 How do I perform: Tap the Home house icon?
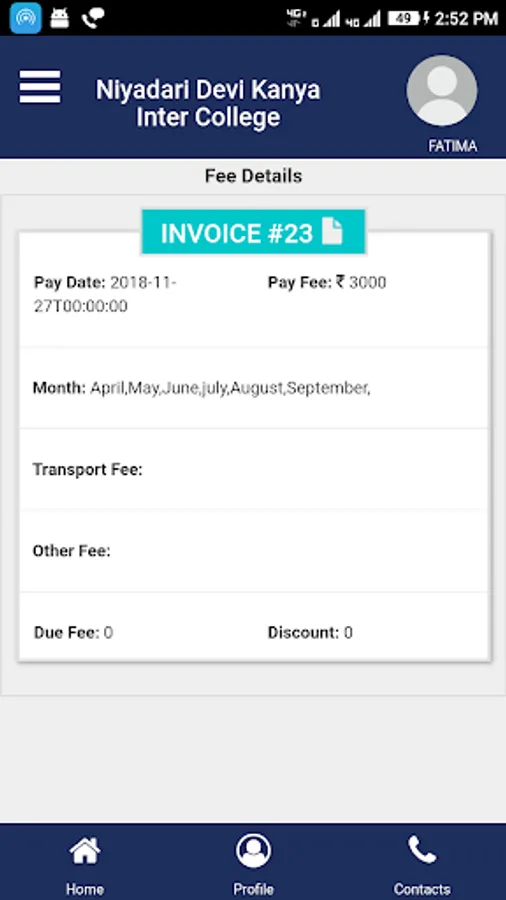tap(85, 851)
